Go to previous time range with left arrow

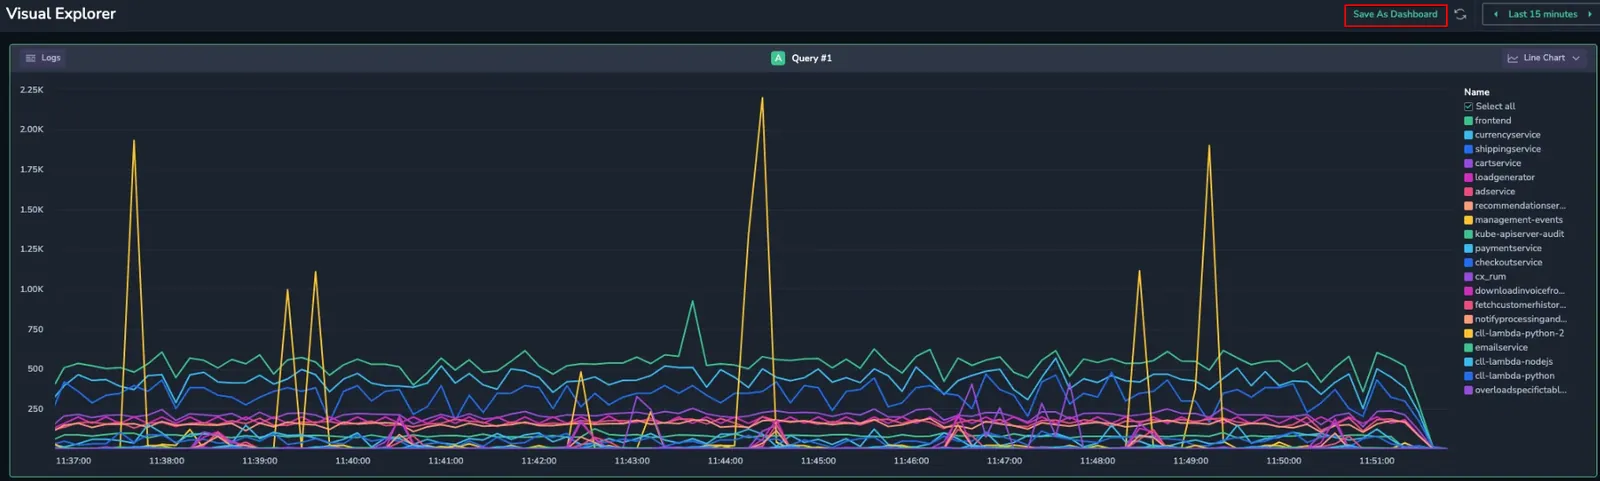(1496, 14)
